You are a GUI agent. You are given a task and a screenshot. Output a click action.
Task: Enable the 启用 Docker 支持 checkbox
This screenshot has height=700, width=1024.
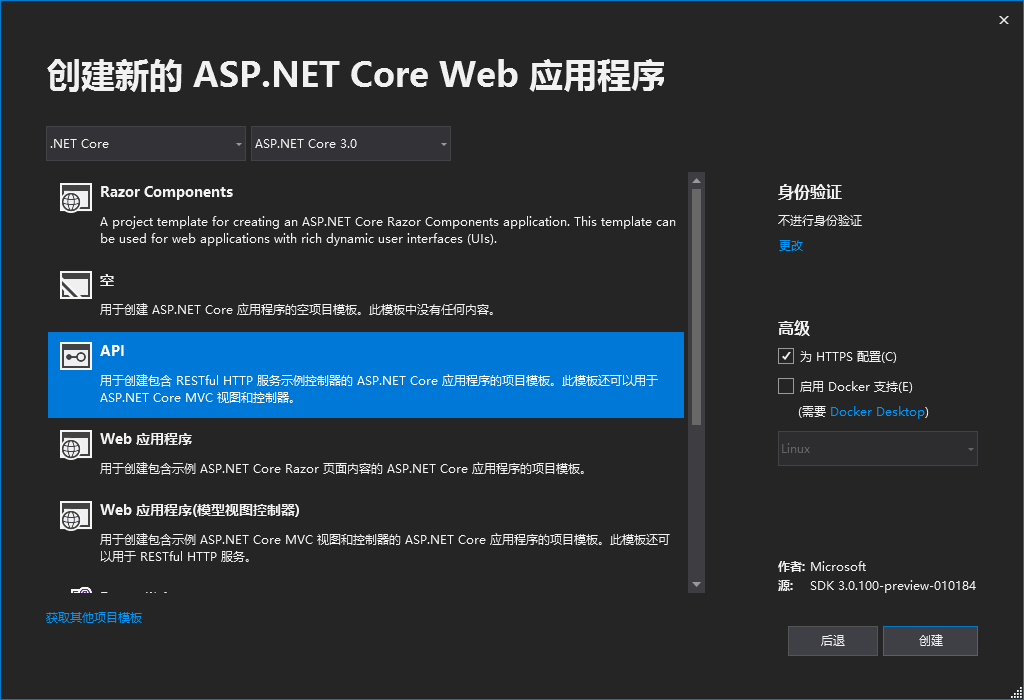coord(786,386)
